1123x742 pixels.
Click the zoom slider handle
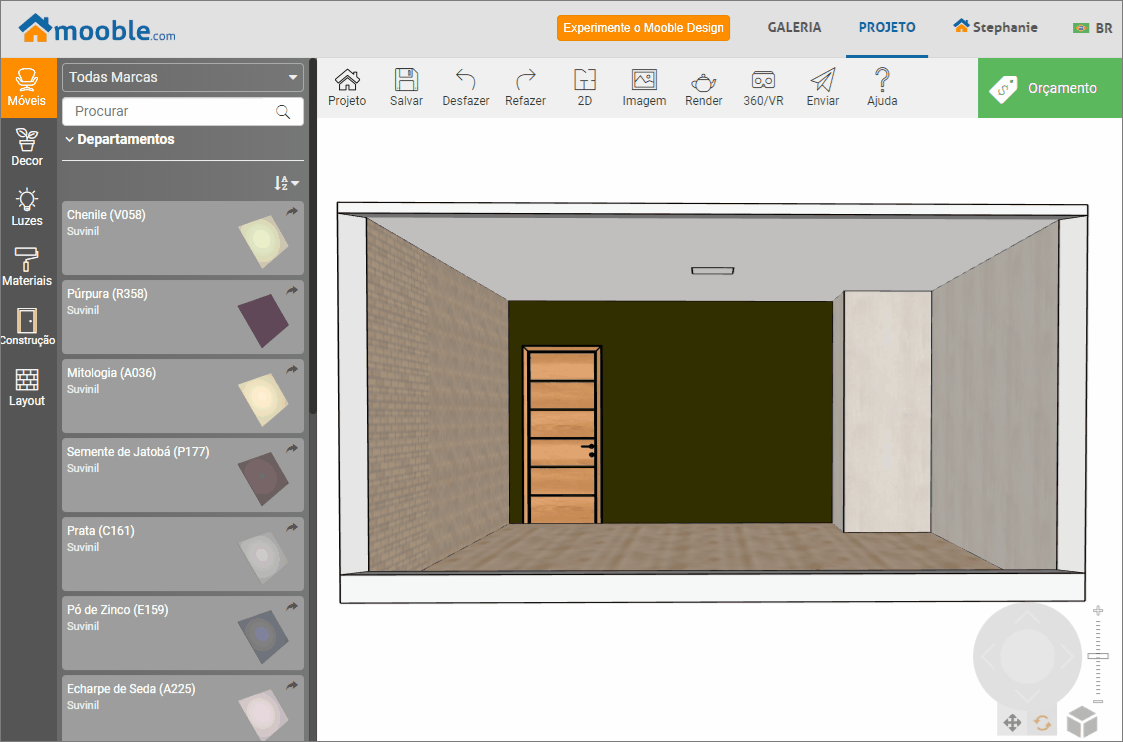pyautogui.click(x=1098, y=655)
